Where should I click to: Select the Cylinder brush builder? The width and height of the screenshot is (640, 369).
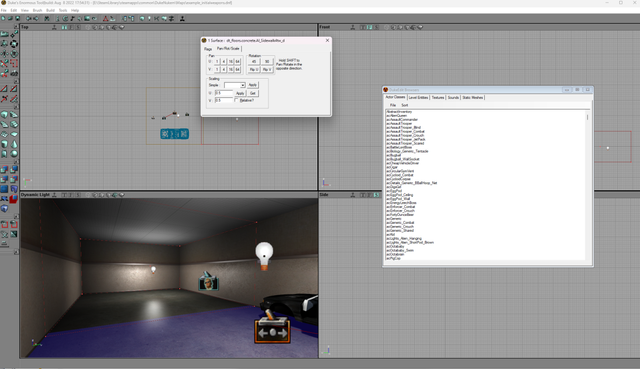coord(4,144)
